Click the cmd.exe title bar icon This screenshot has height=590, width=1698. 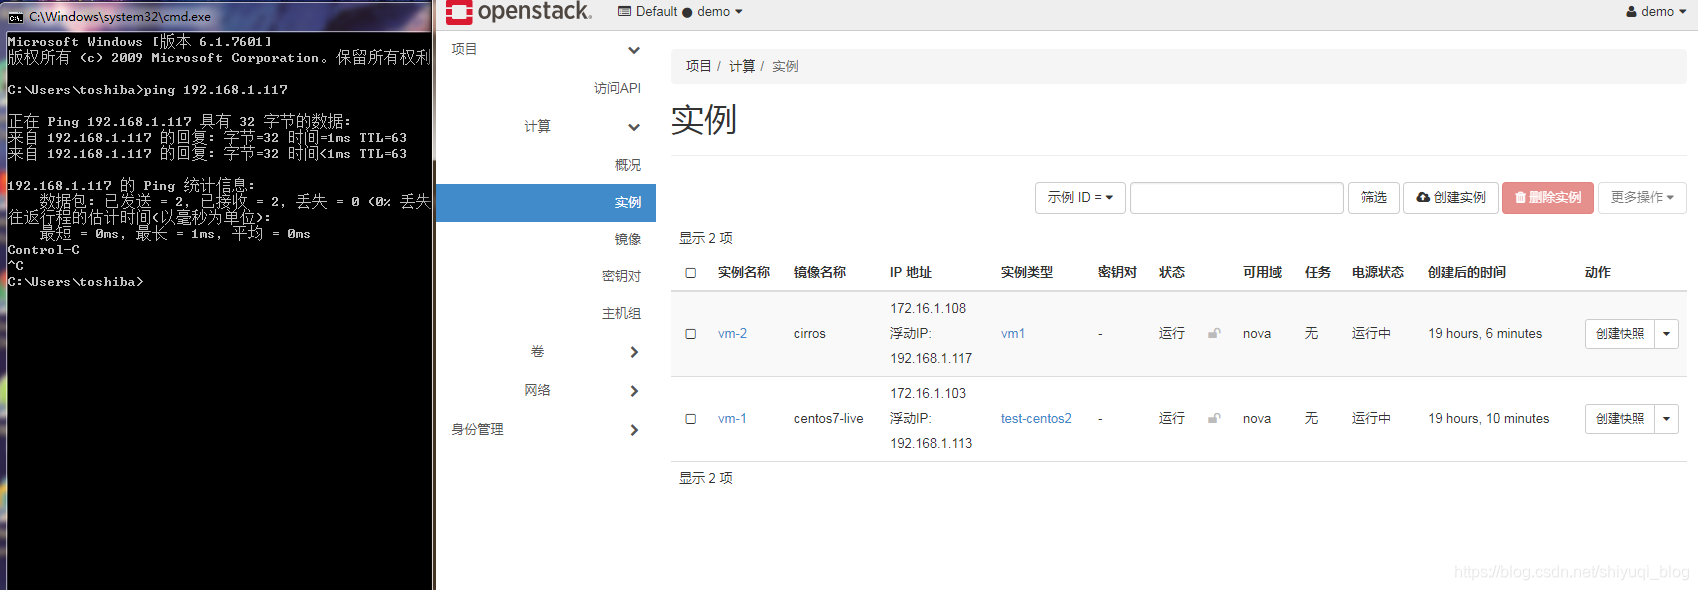pyautogui.click(x=15, y=17)
